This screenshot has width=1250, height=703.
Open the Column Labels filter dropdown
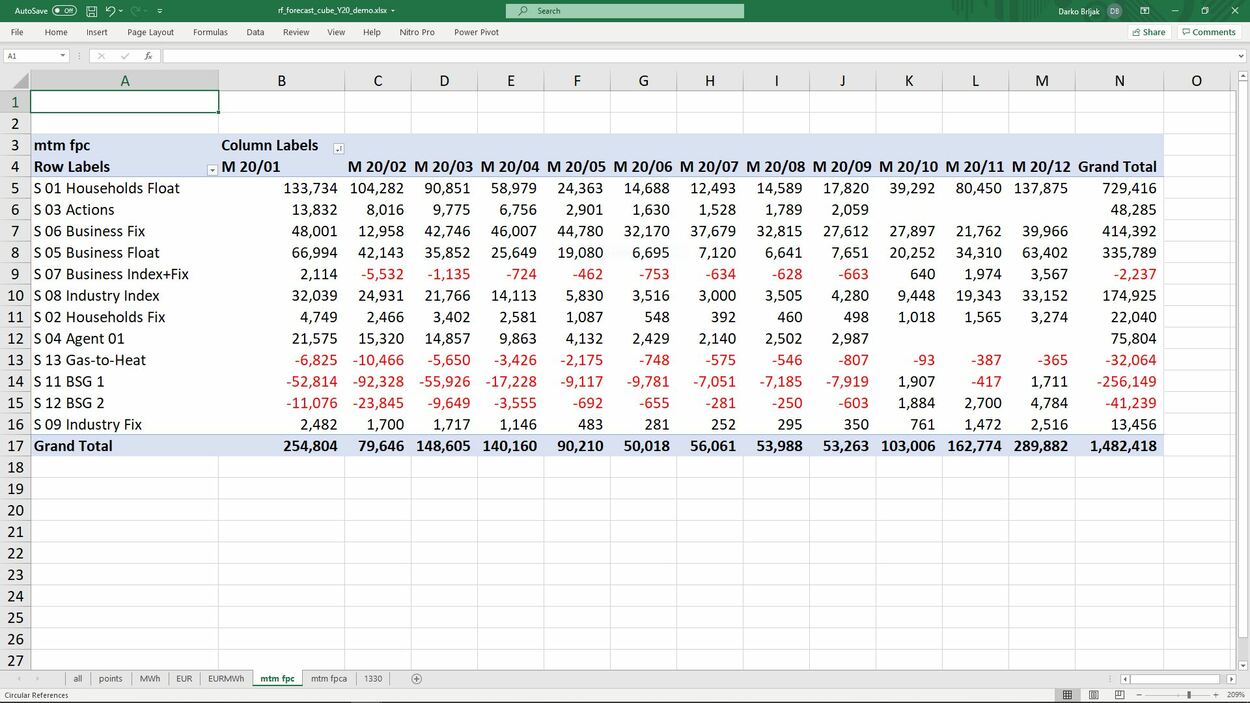click(338, 147)
